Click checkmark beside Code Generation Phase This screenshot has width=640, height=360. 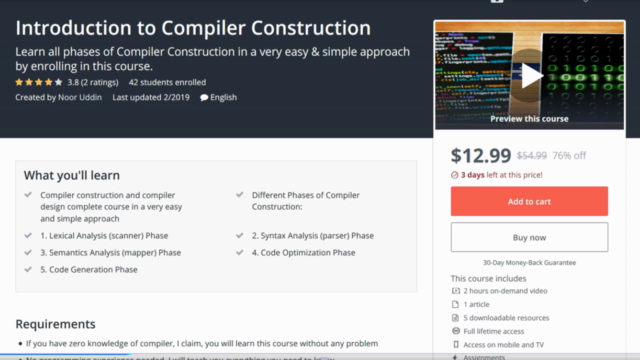point(28,269)
